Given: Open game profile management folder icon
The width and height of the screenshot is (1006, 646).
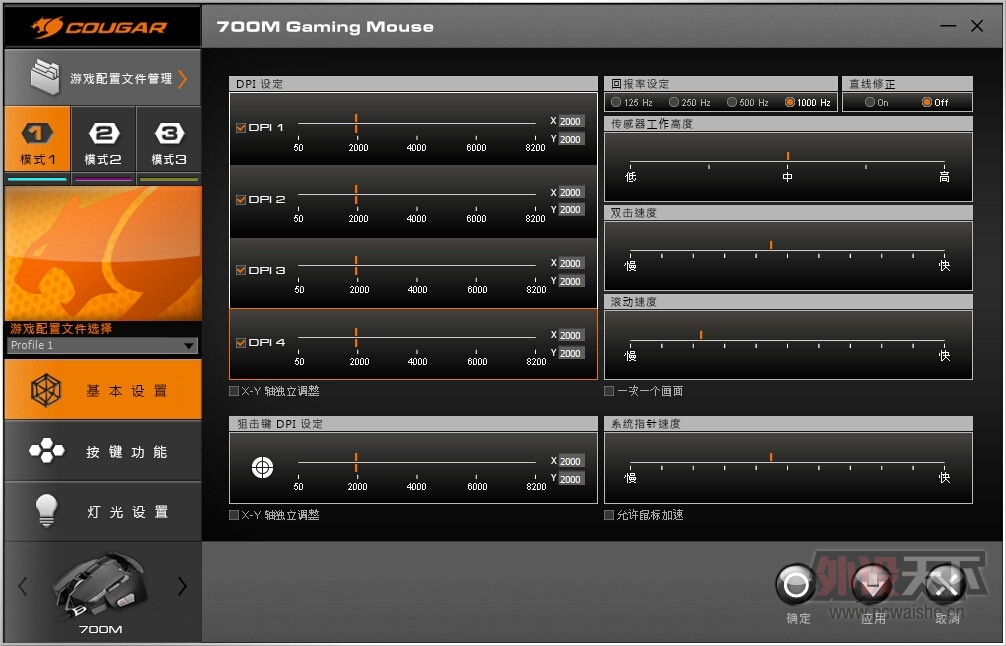Looking at the screenshot, I should point(45,78).
